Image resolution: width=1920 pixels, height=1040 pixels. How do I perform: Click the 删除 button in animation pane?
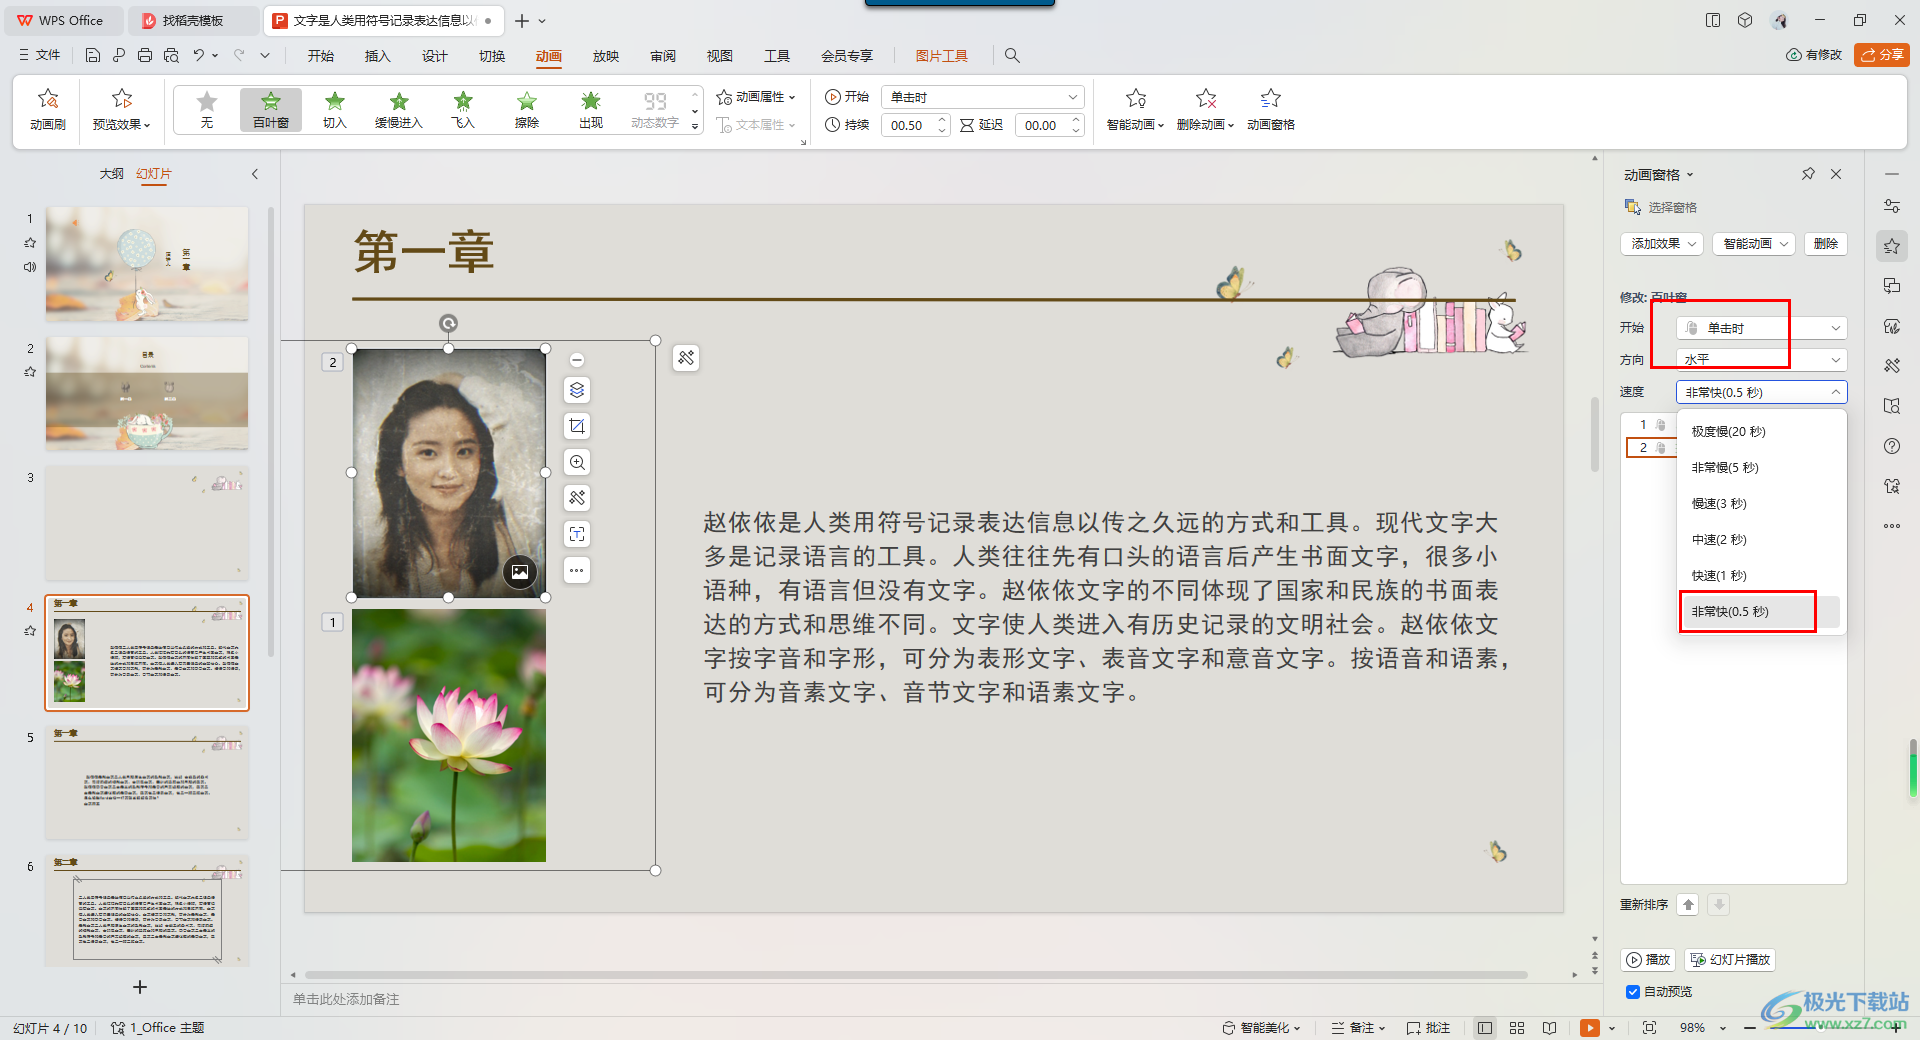point(1826,244)
